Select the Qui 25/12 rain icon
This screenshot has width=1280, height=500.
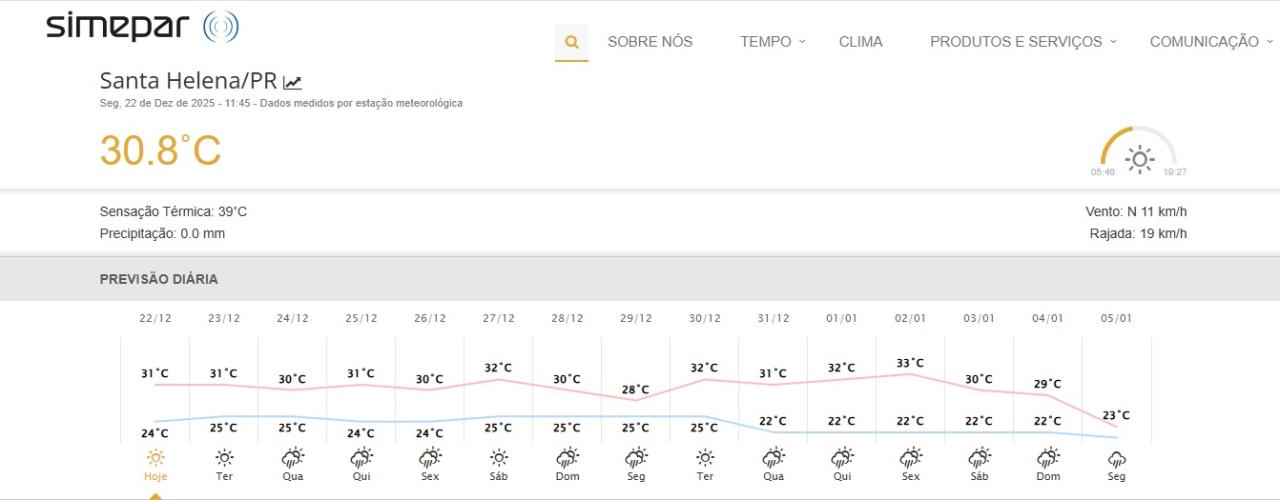pos(361,457)
